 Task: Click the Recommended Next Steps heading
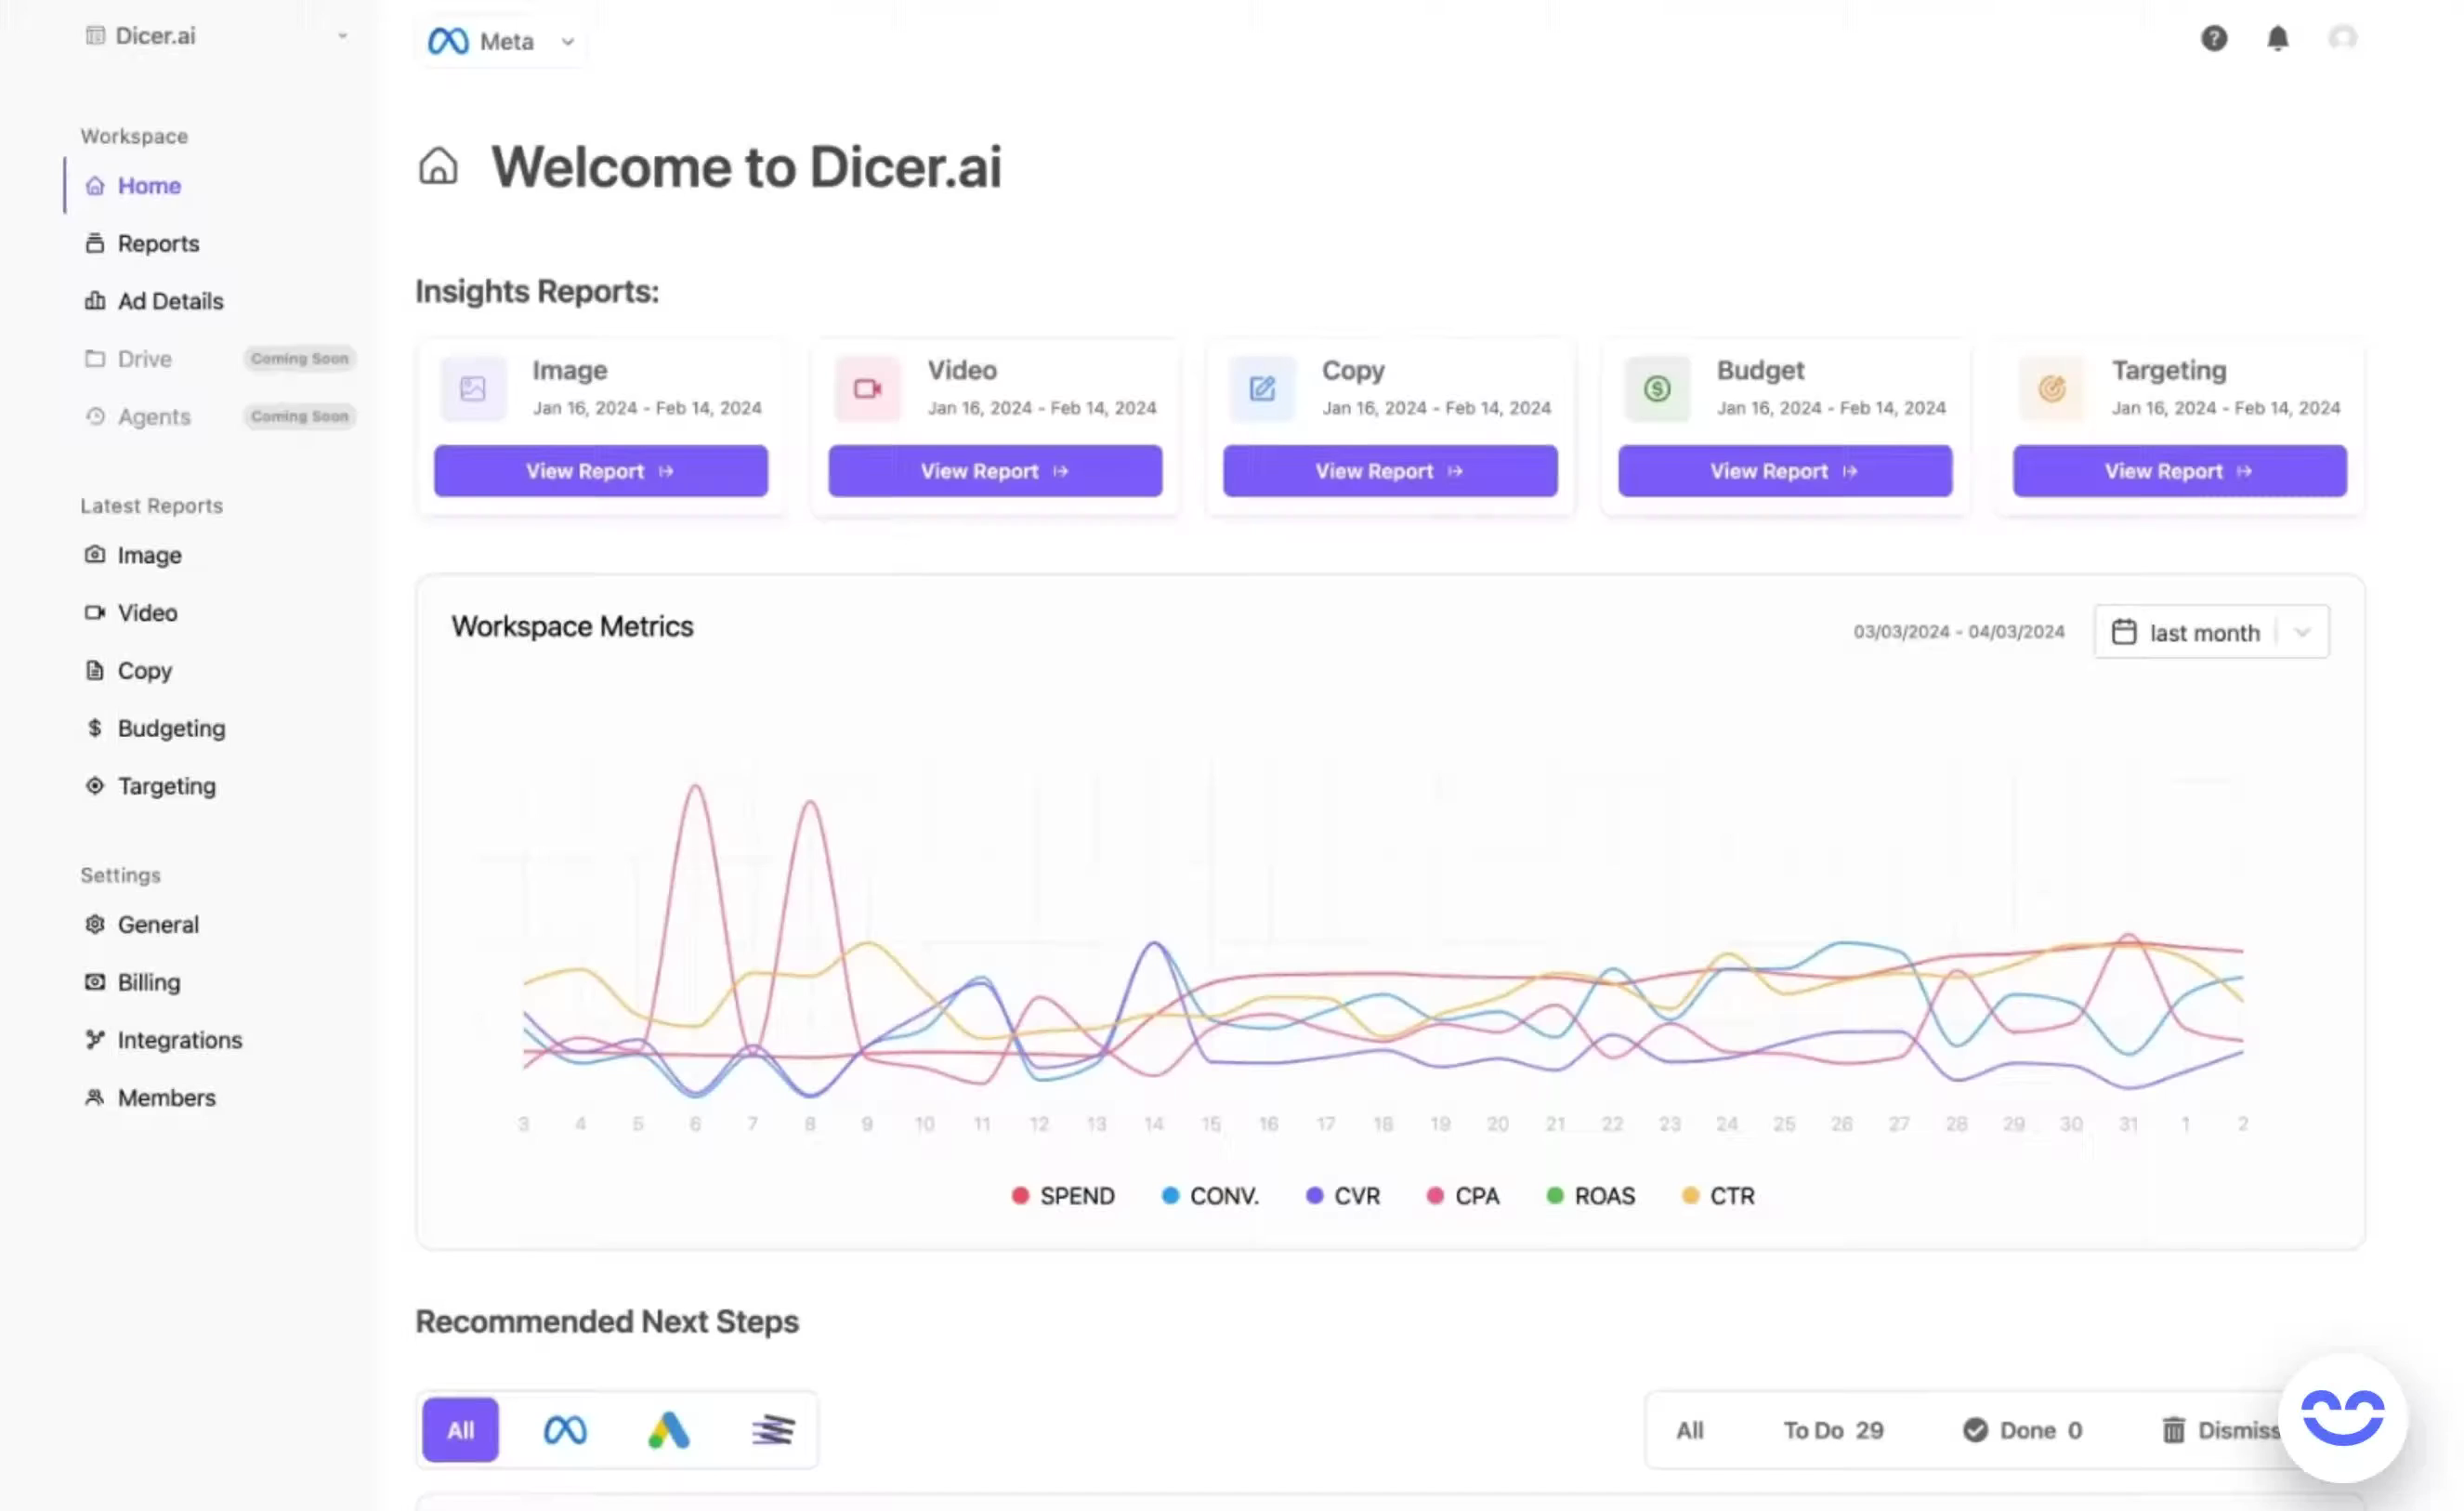607,1322
